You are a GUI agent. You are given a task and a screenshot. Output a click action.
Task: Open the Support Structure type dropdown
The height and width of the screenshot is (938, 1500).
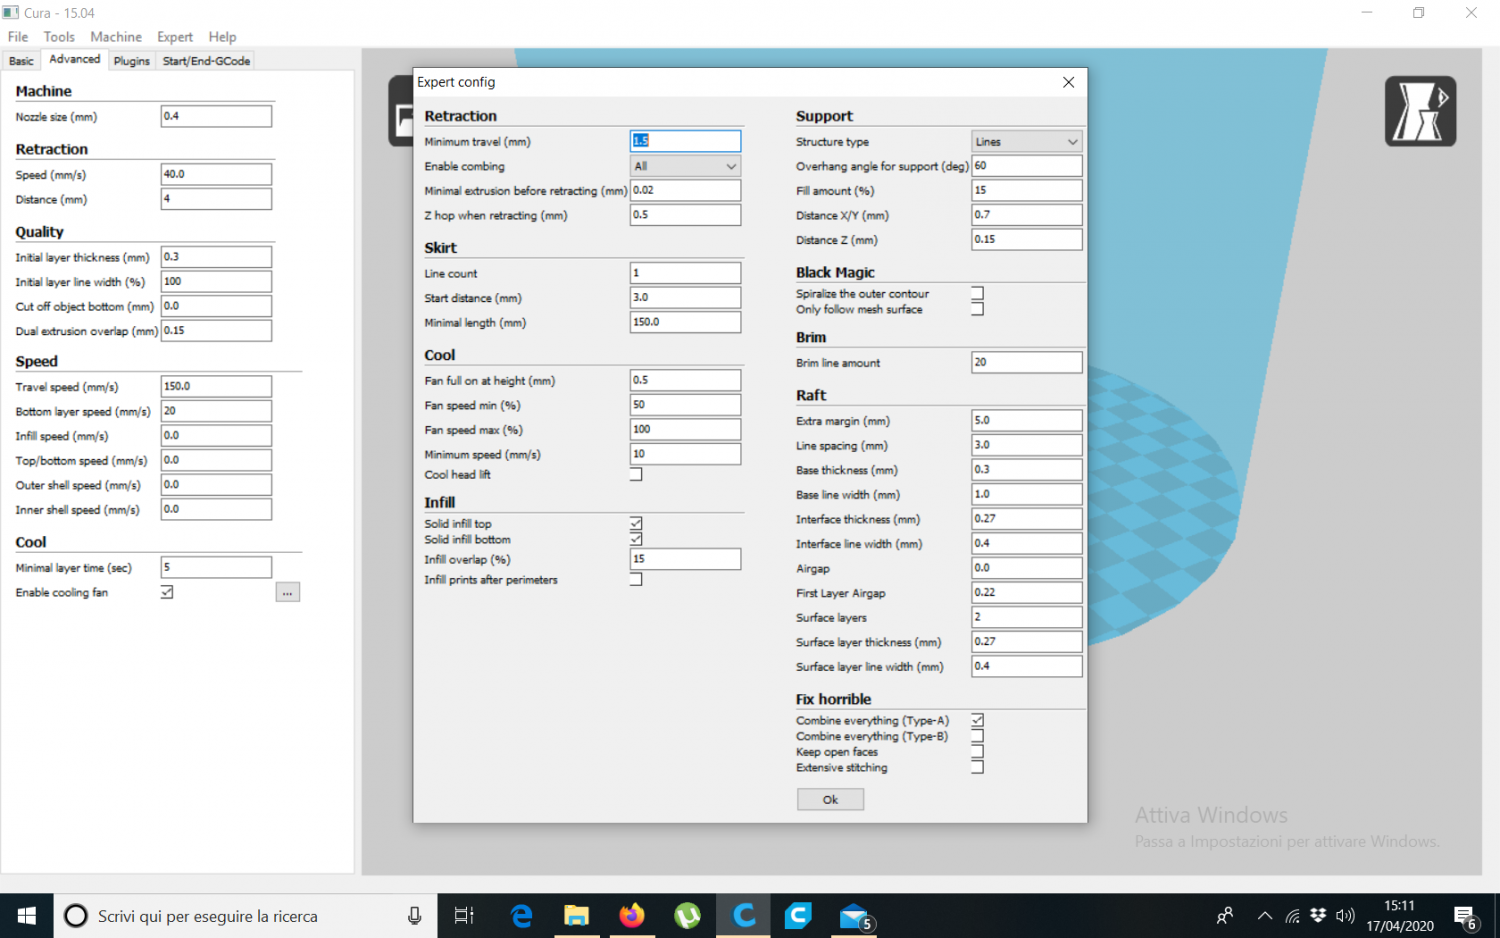pos(1026,142)
